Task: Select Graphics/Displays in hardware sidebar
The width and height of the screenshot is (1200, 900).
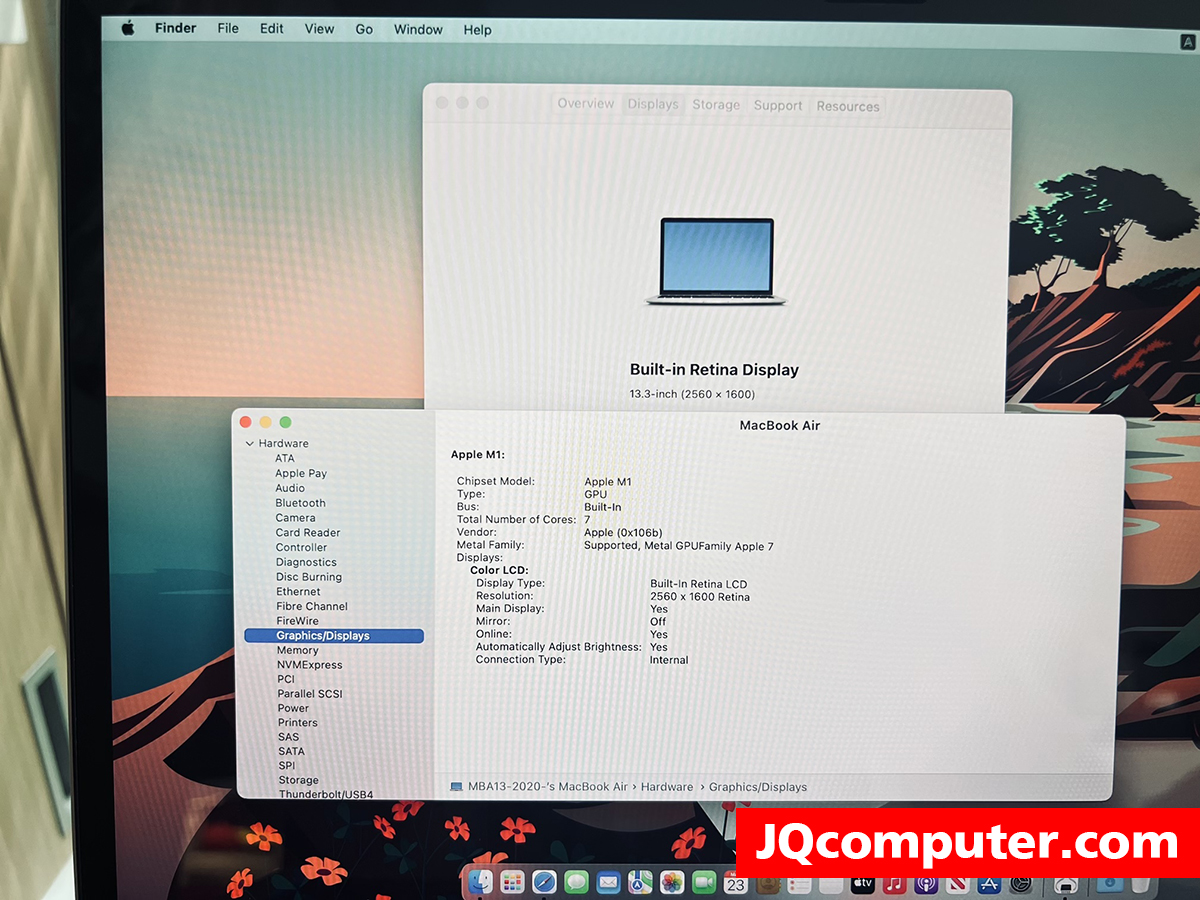Action: (334, 636)
